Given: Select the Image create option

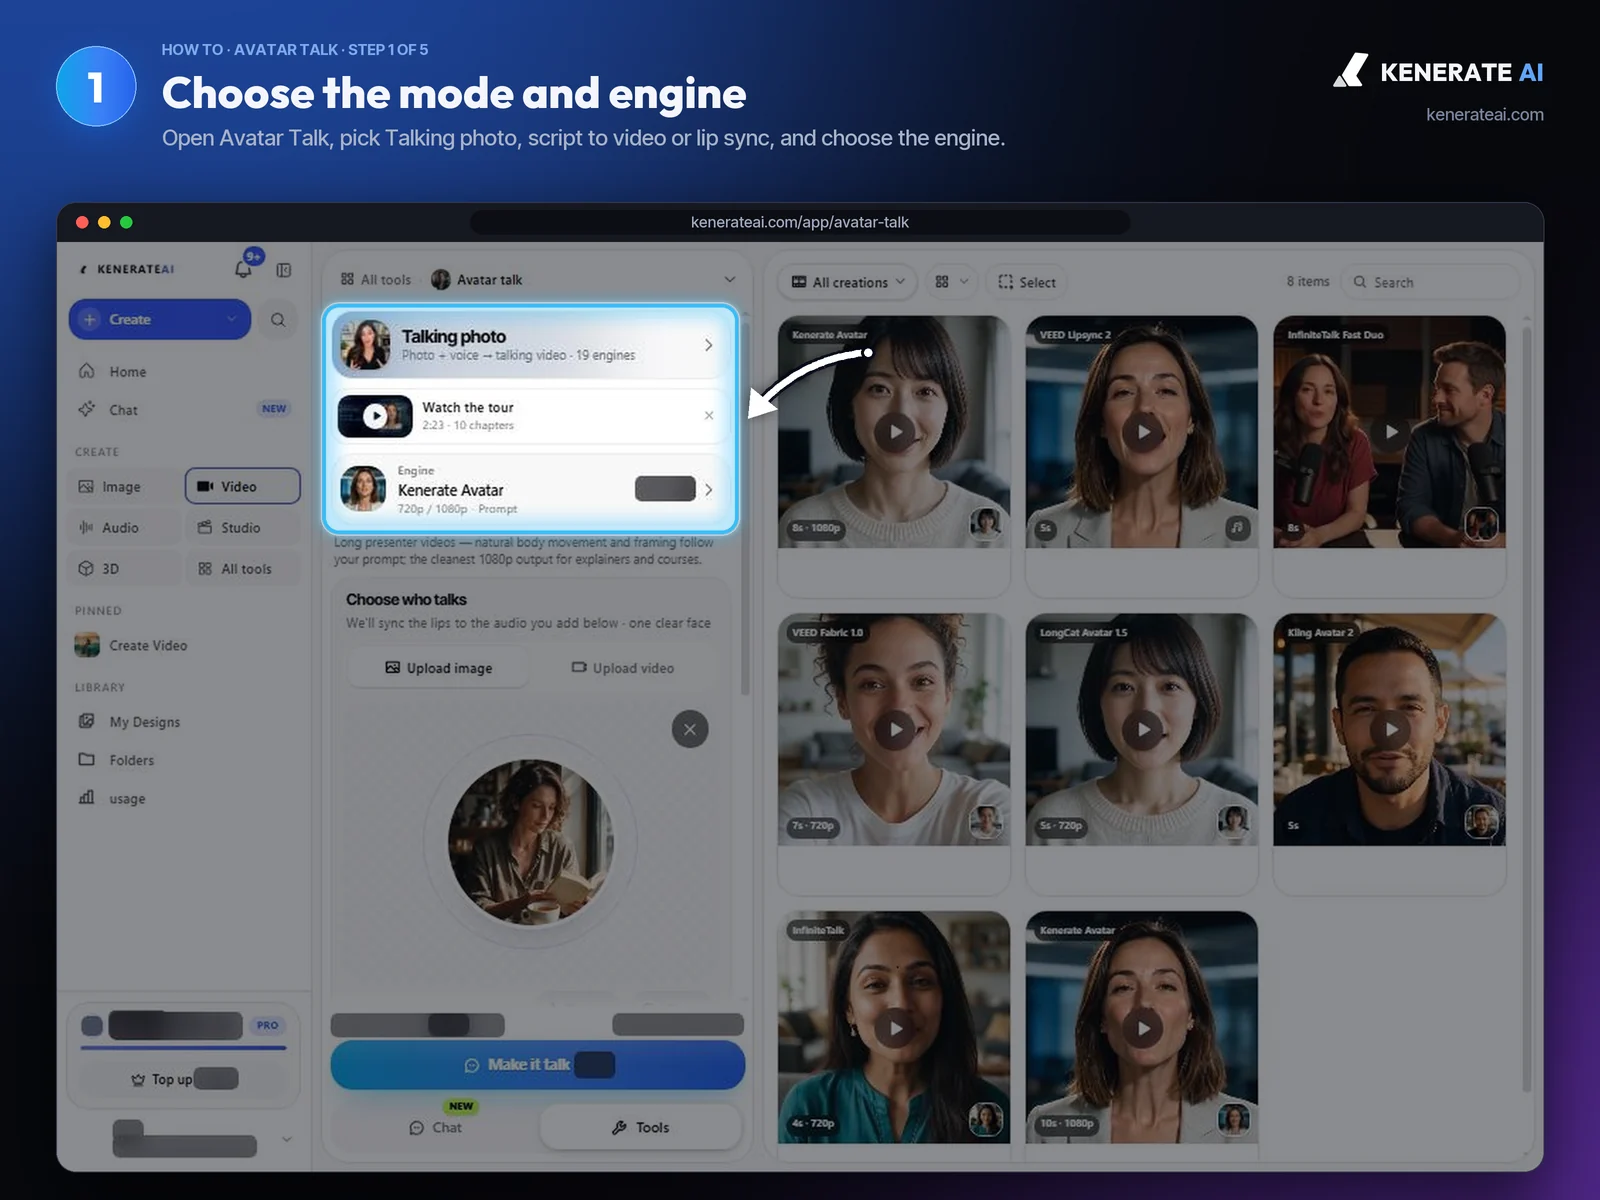Looking at the screenshot, I should pyautogui.click(x=122, y=487).
